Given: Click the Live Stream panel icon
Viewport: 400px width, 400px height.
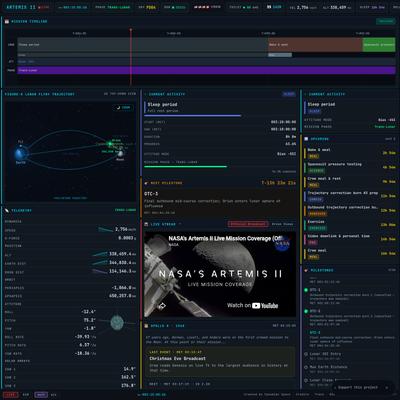Looking at the screenshot, I should point(146,224).
